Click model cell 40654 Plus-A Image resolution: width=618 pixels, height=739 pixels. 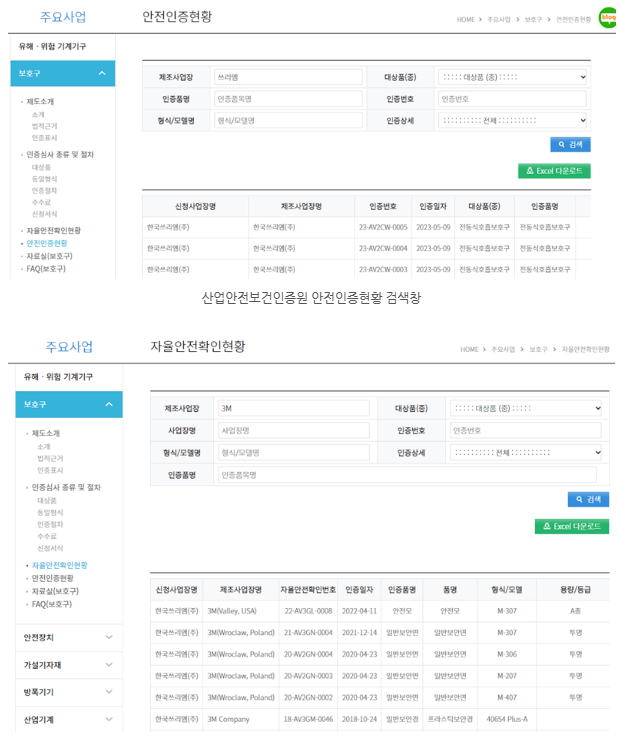[x=507, y=719]
